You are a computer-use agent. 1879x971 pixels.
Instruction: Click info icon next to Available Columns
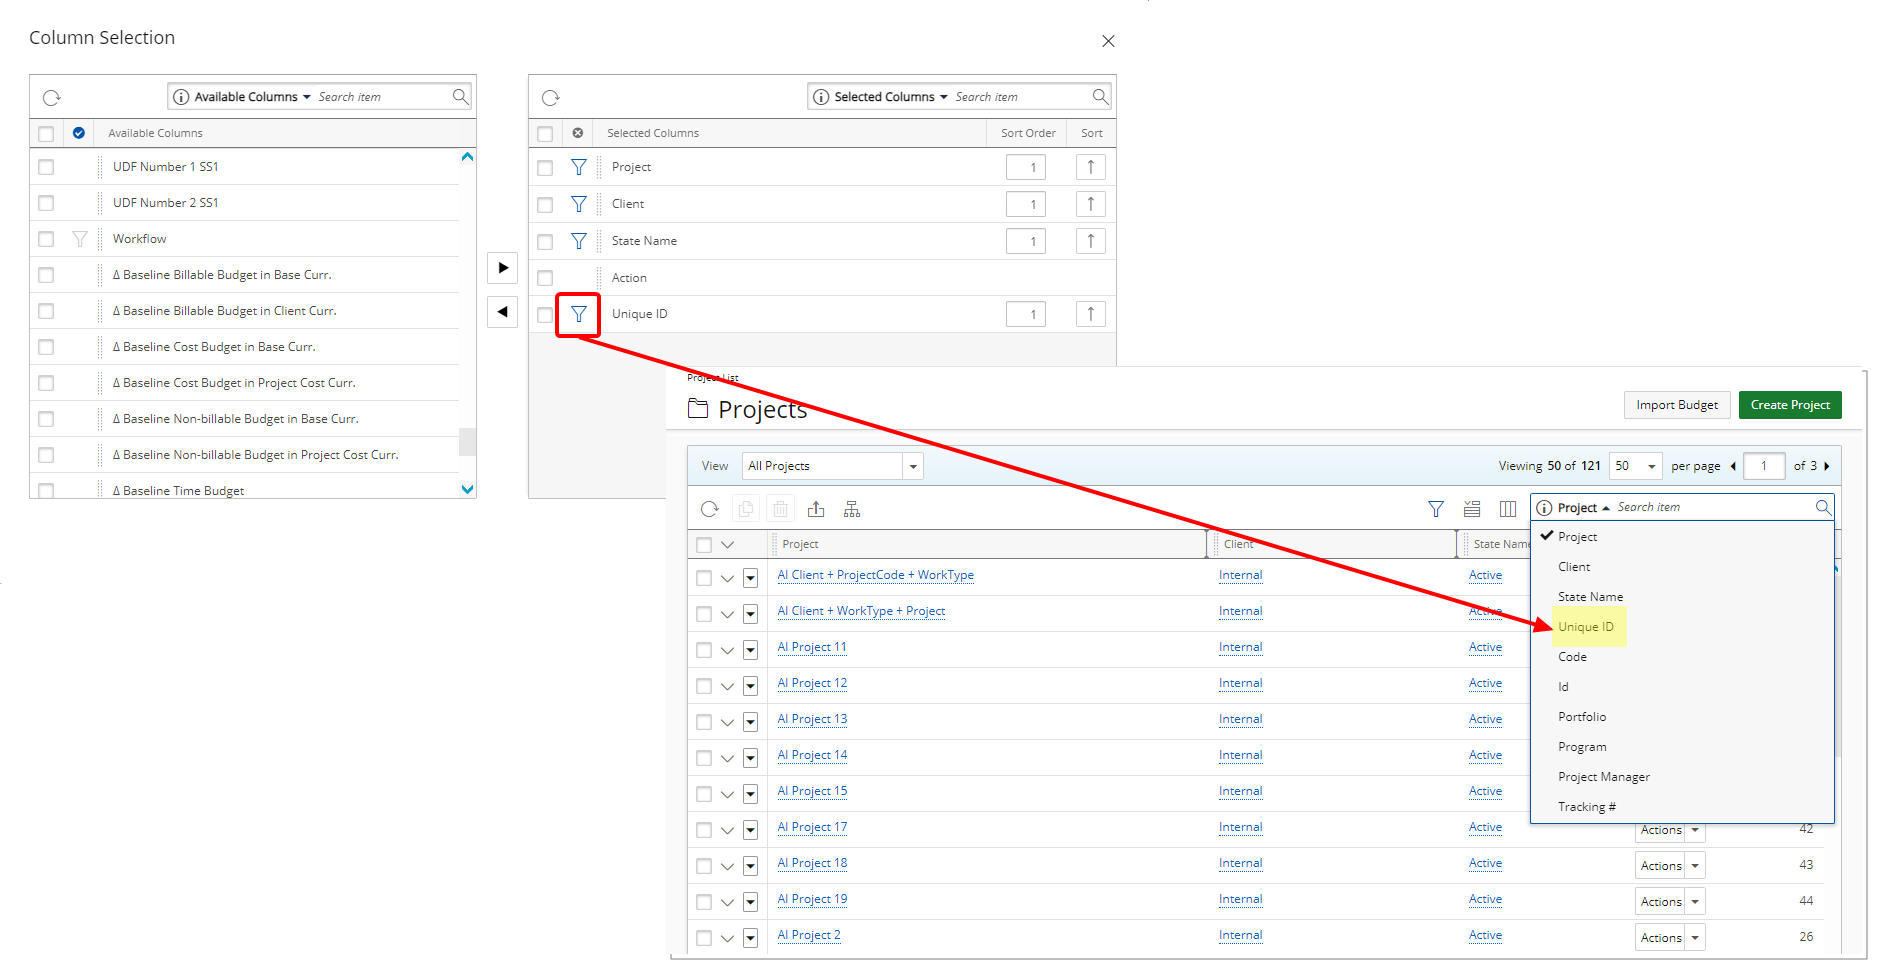tap(181, 97)
